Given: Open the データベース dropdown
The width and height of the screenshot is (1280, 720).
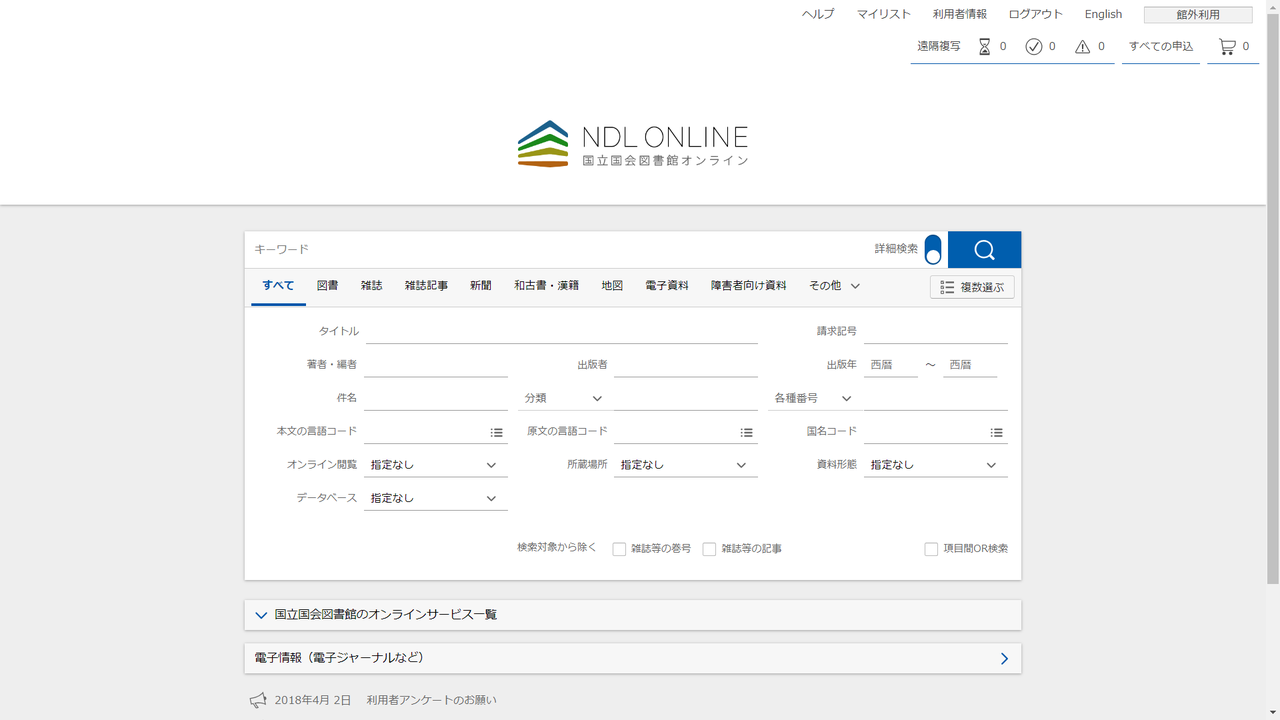Looking at the screenshot, I should click(436, 498).
